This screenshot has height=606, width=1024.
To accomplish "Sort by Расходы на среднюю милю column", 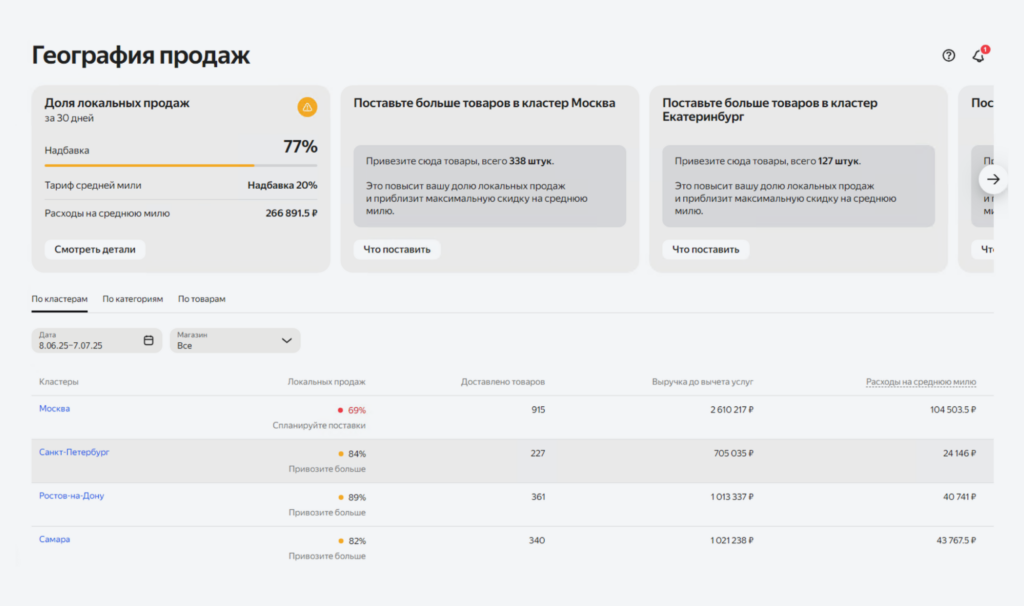I will 922,381.
